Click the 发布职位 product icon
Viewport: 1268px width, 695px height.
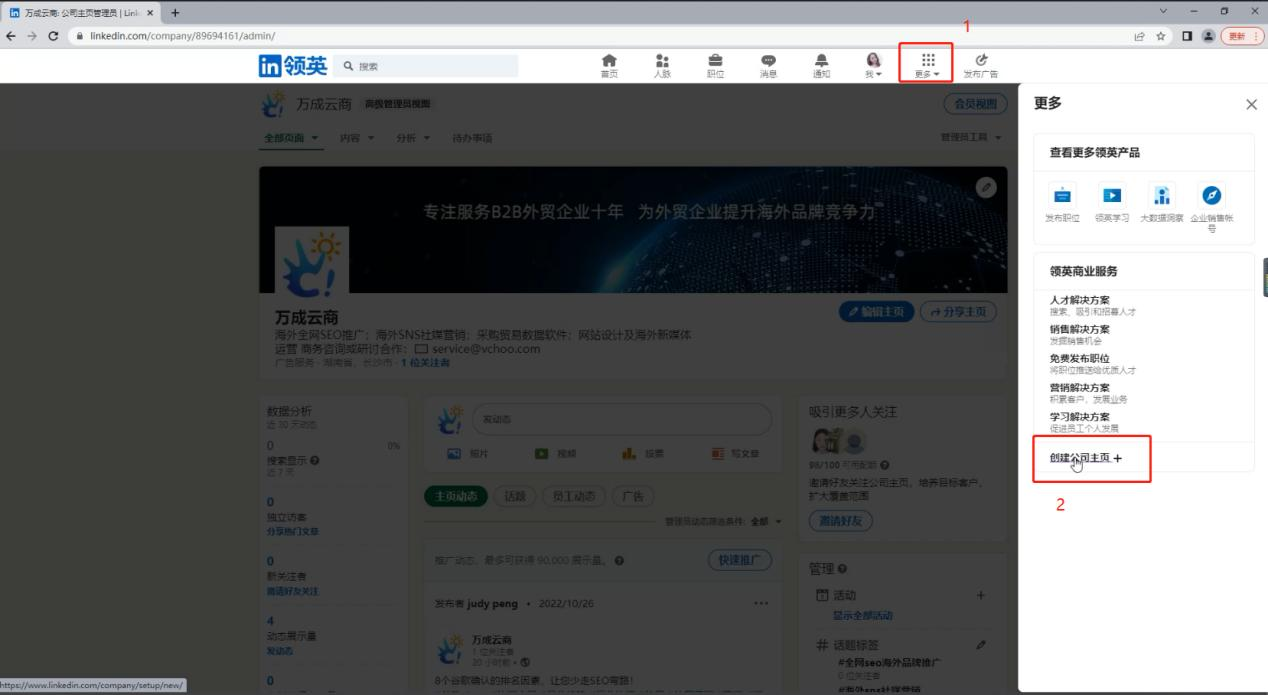(x=1062, y=197)
